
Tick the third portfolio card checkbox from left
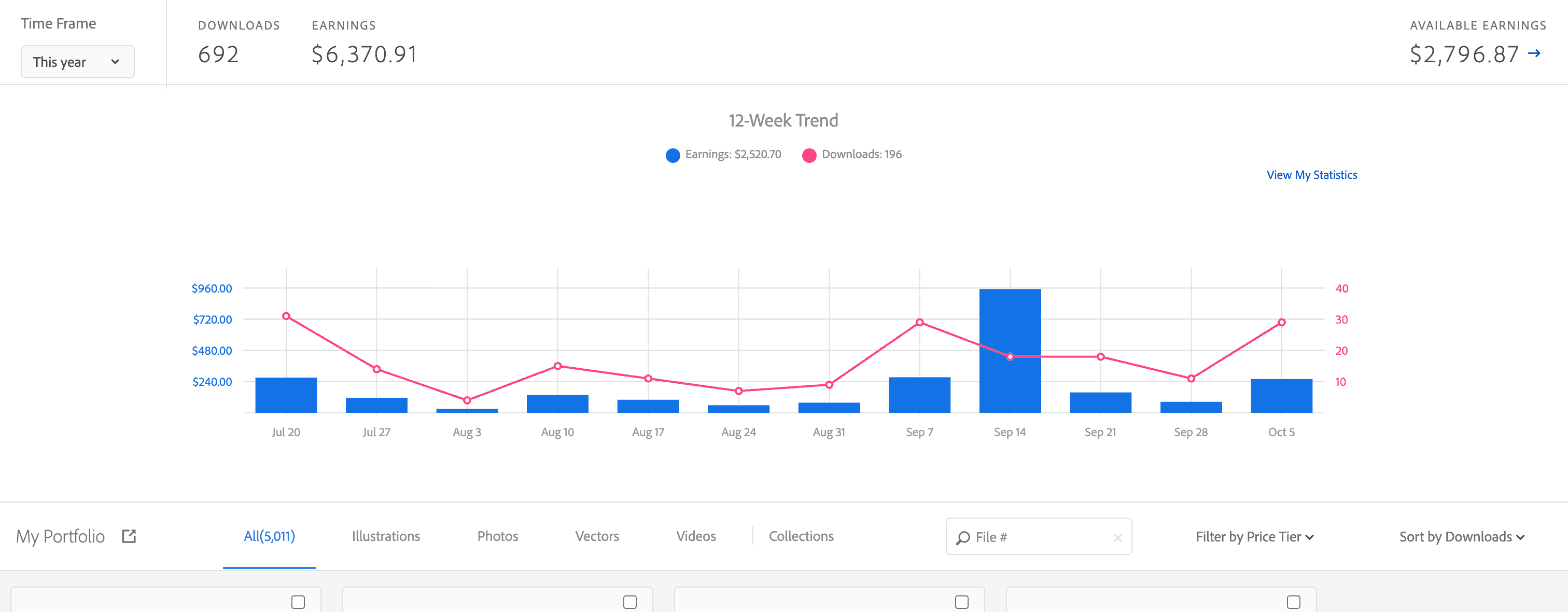pyautogui.click(x=962, y=602)
